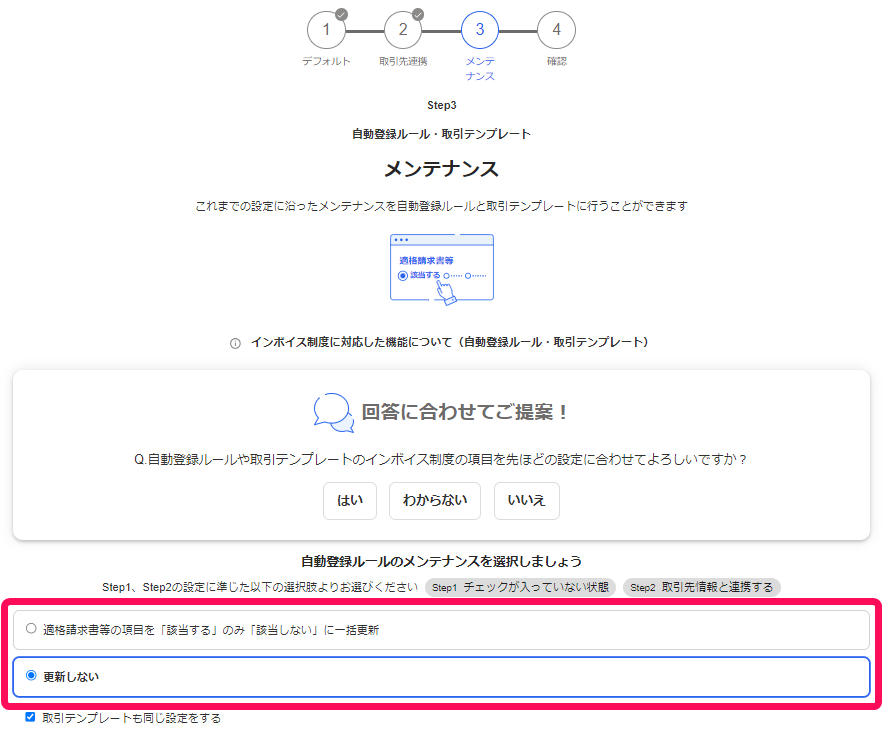Select 「該当しない」に一括更新 radio option

coord(31,629)
